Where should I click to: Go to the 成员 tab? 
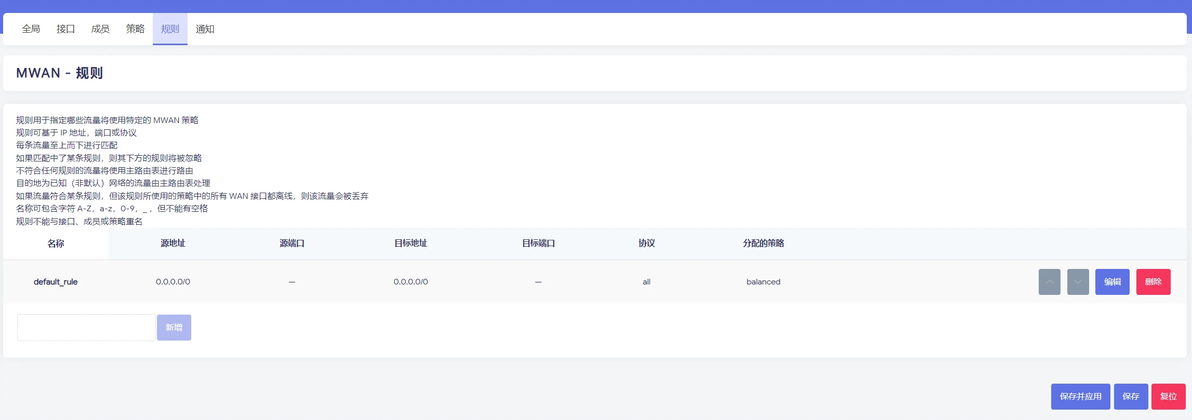[x=100, y=29]
